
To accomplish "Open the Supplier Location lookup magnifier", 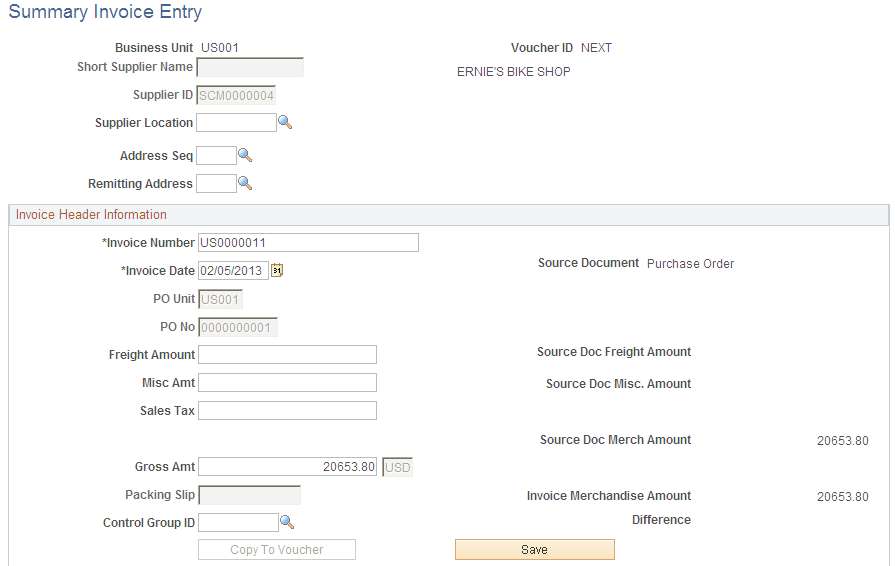I will 285,122.
